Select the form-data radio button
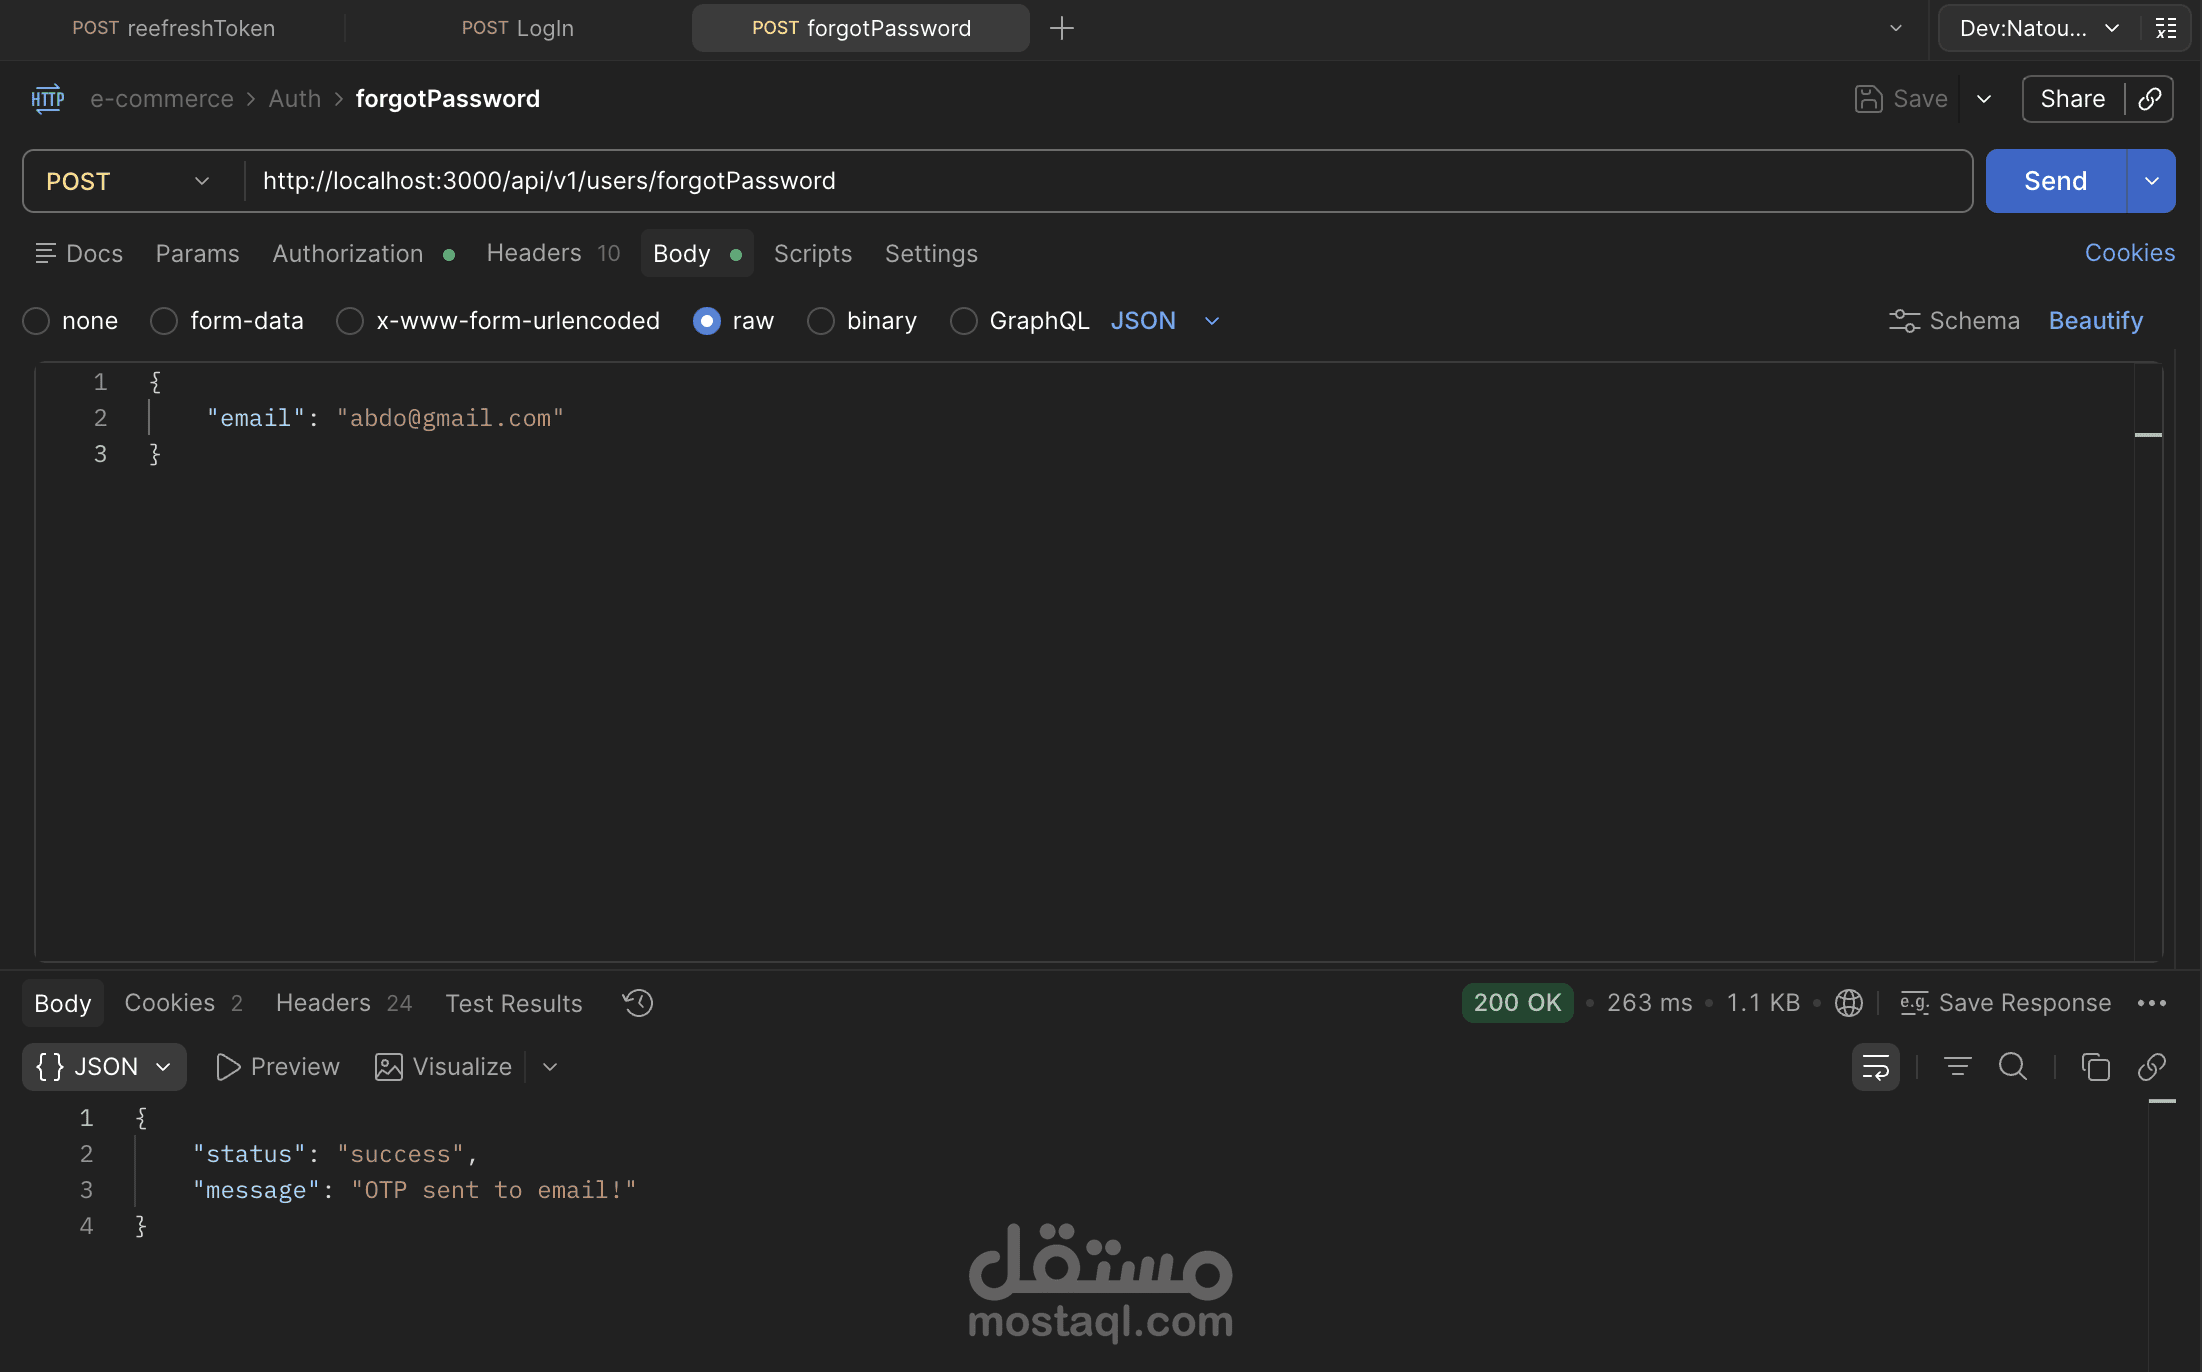 click(x=164, y=321)
